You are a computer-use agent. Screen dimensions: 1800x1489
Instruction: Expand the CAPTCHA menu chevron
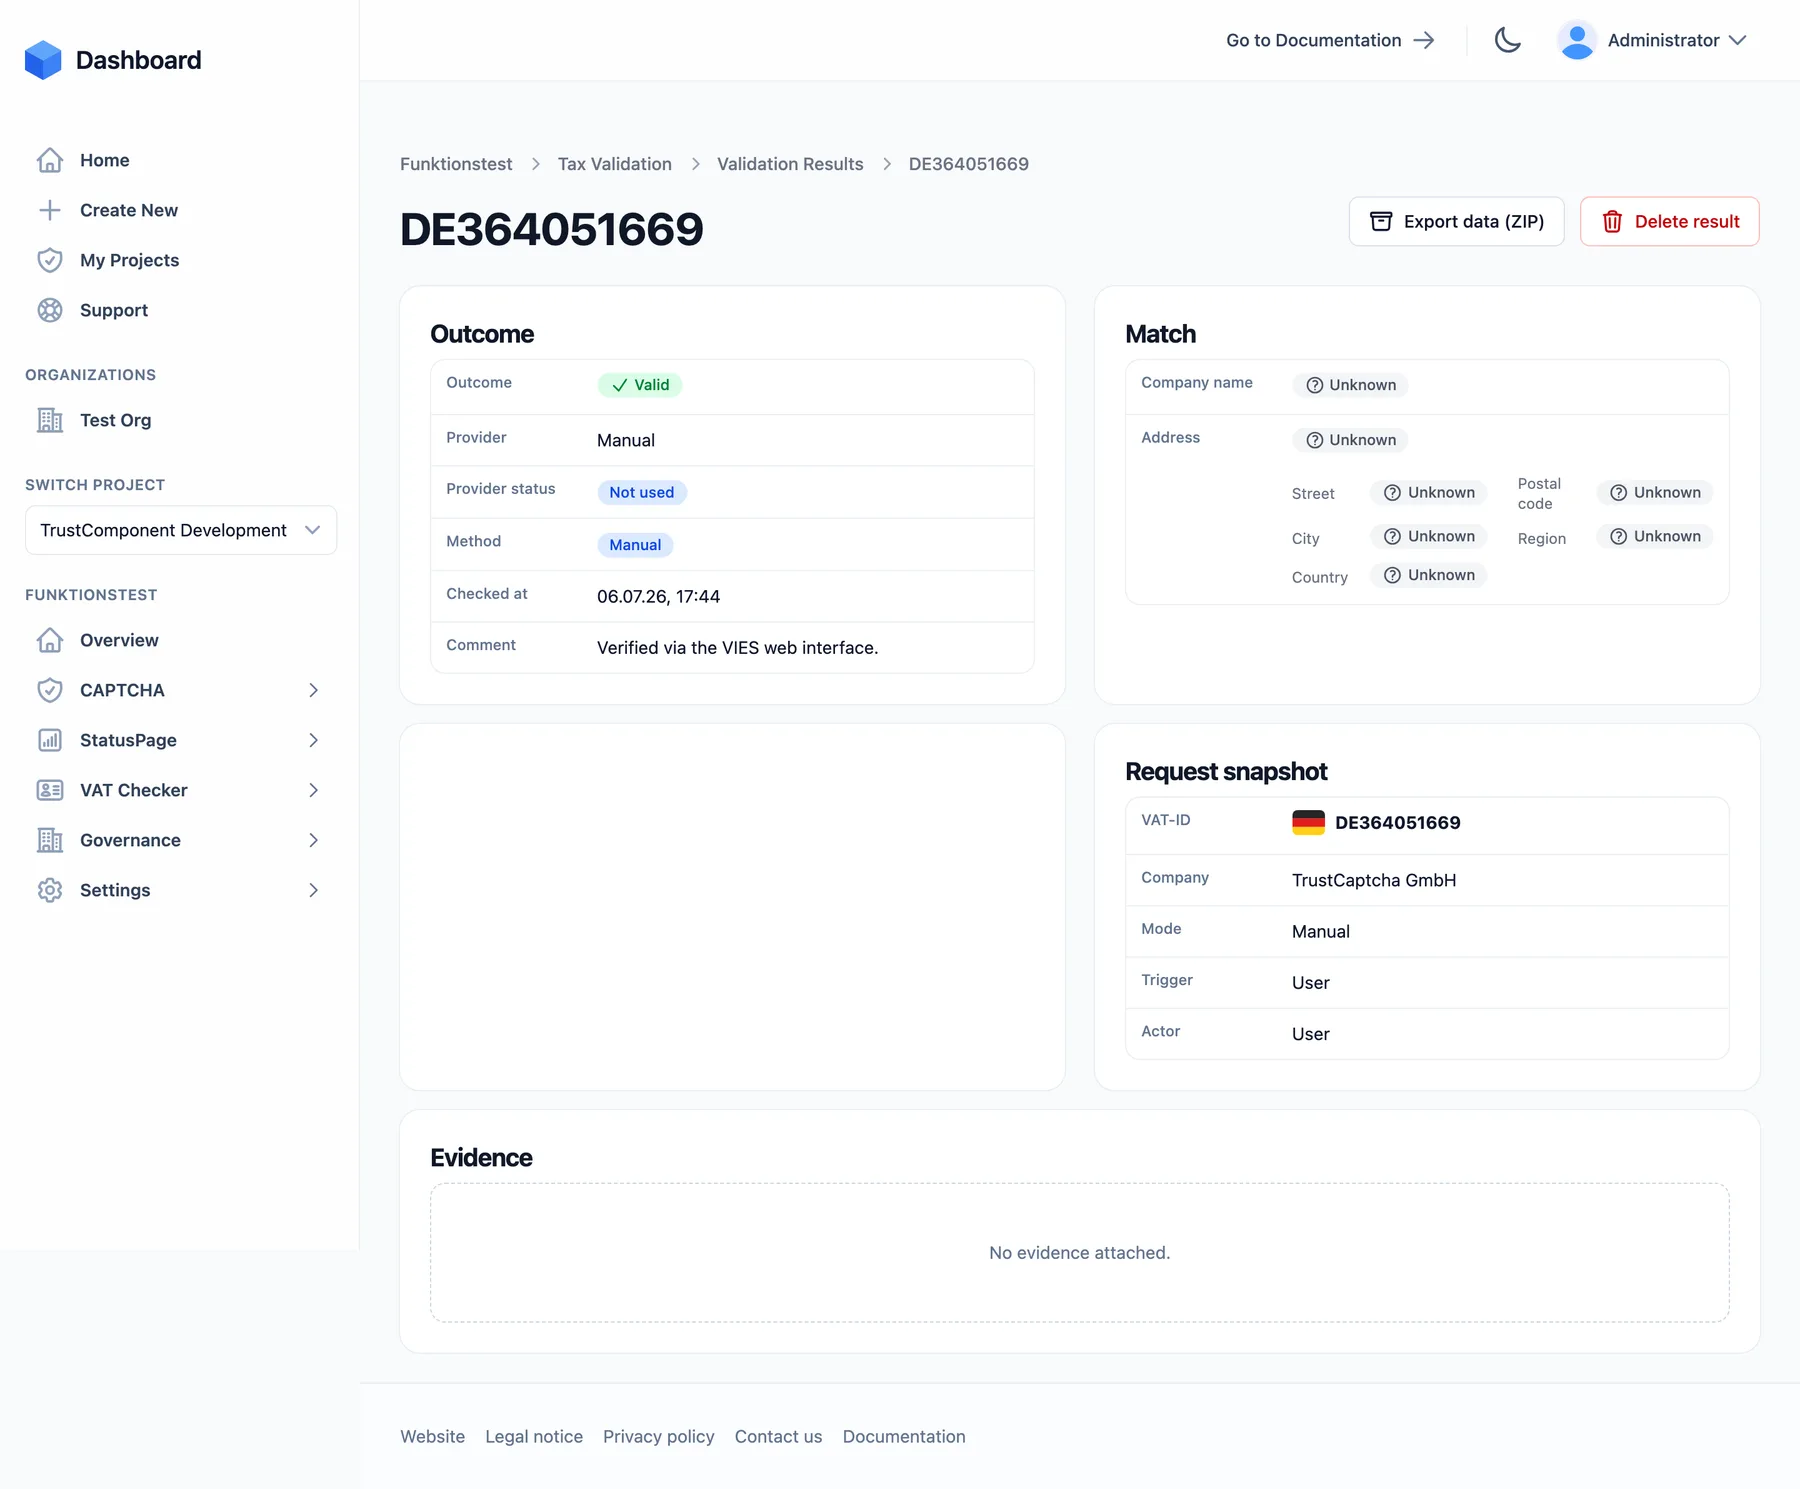(x=313, y=690)
